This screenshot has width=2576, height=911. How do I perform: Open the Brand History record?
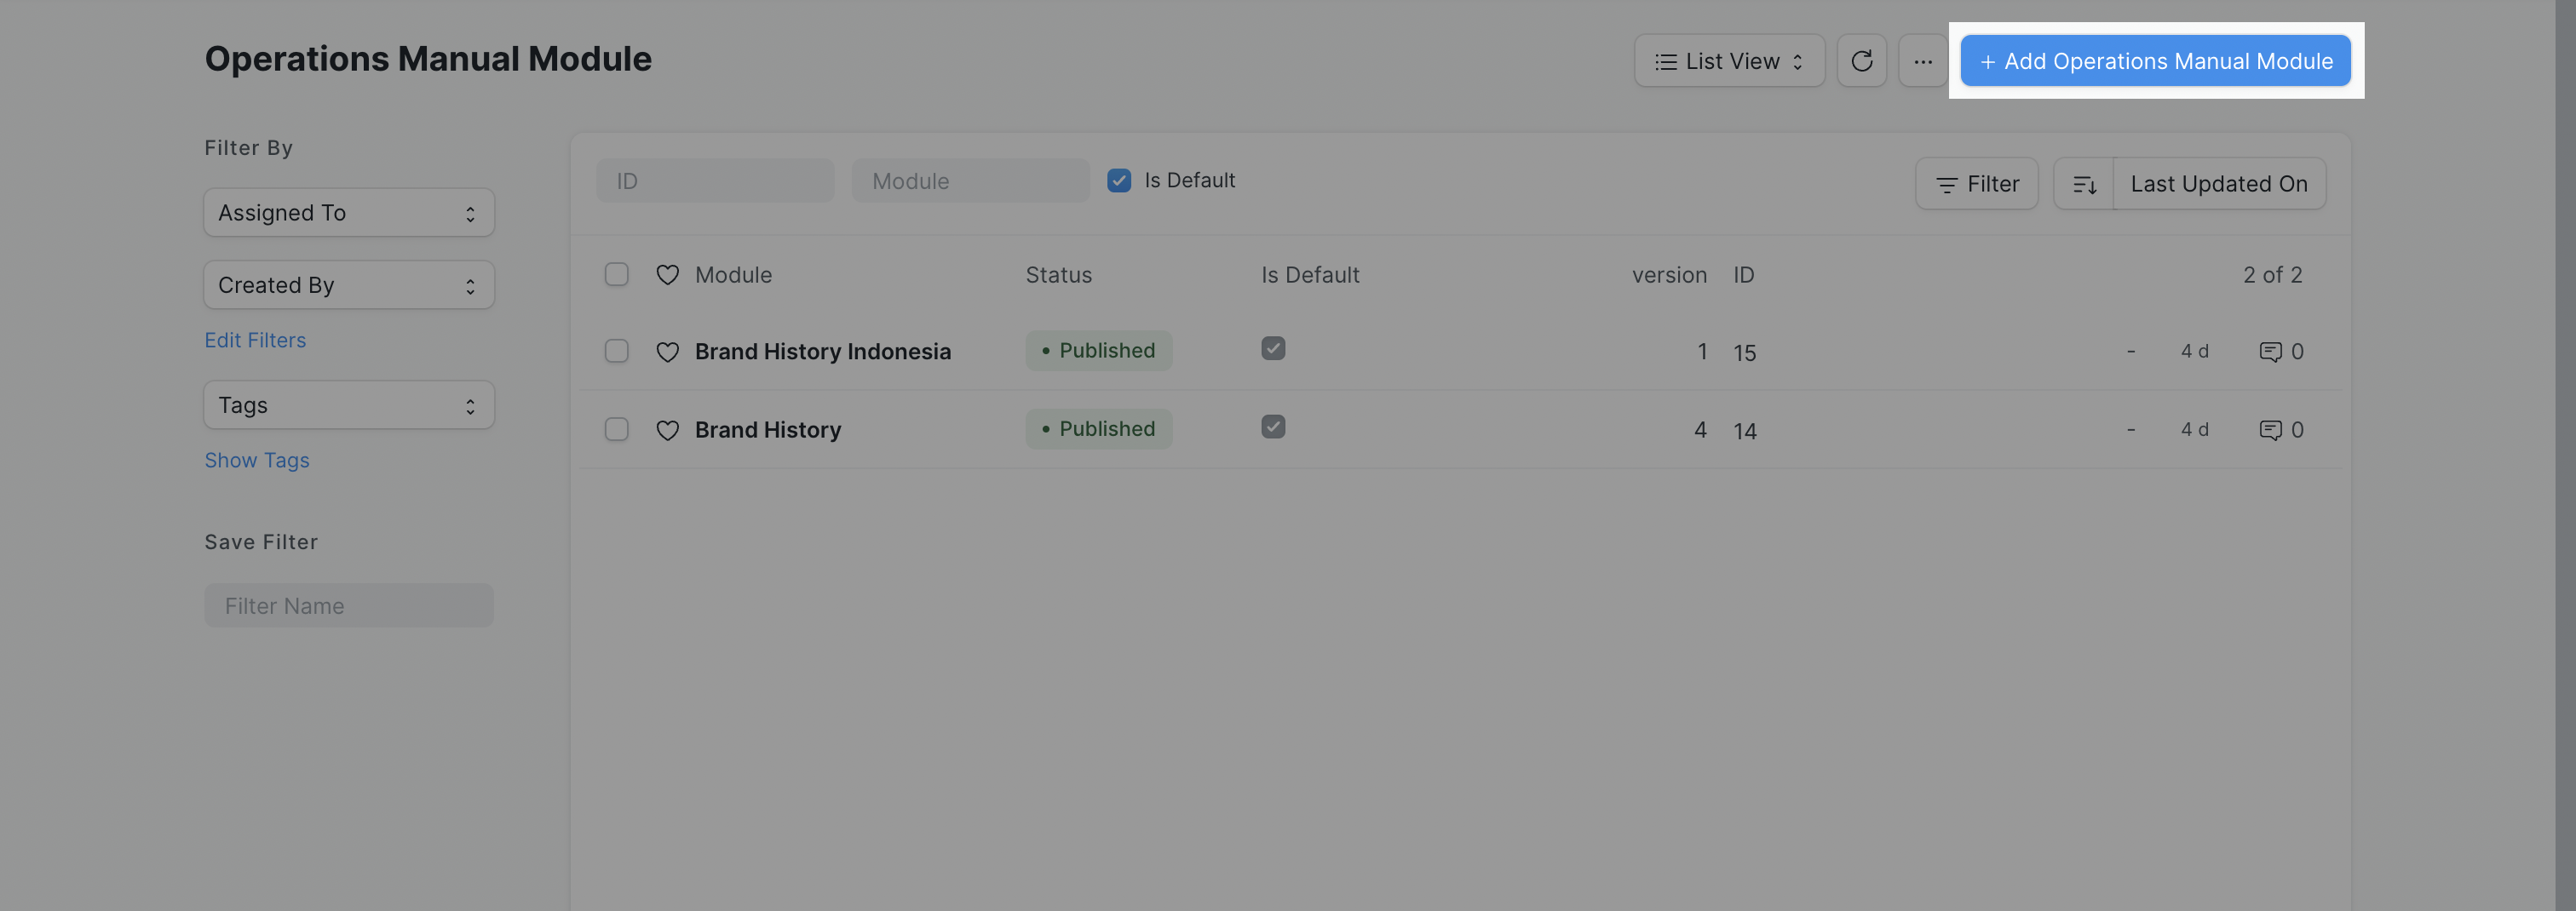[767, 430]
